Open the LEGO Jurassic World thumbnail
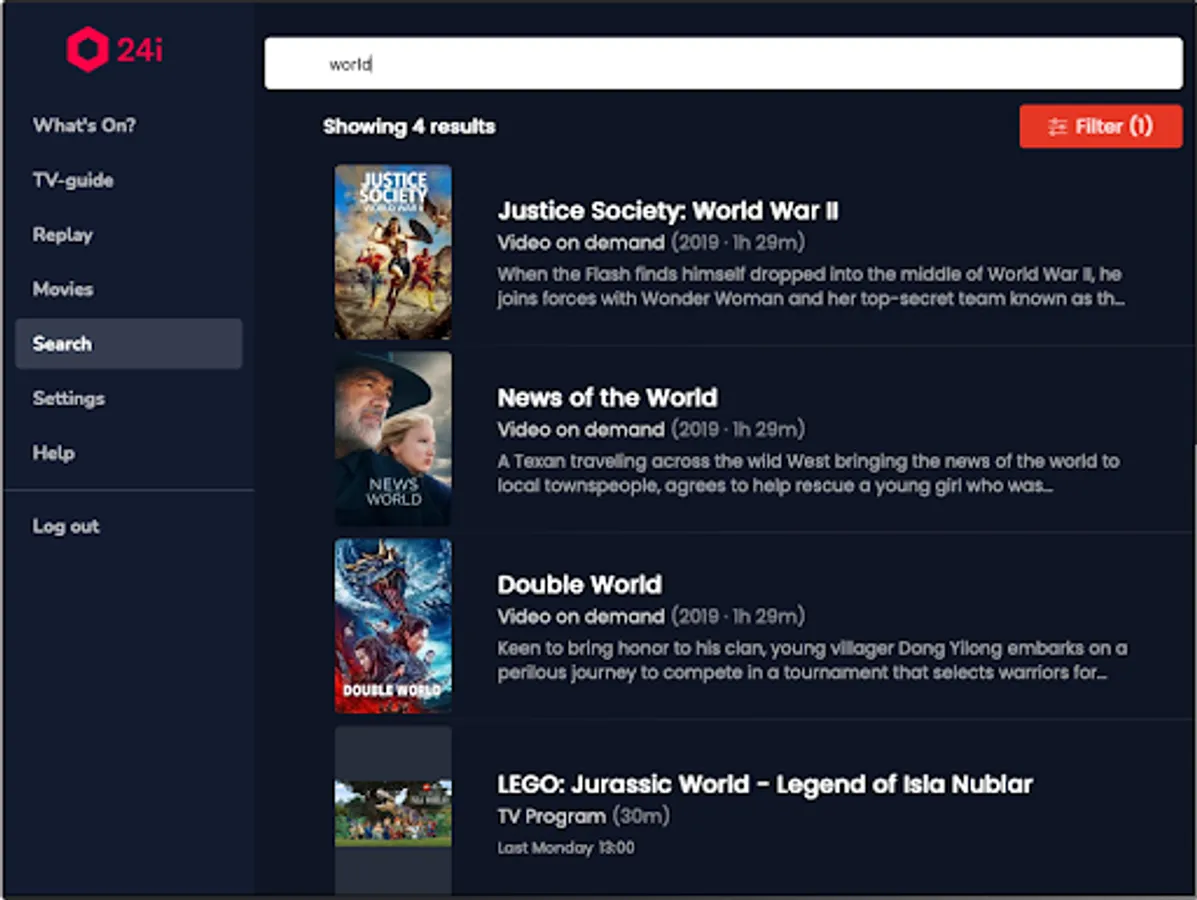This screenshot has width=1197, height=900. click(393, 809)
